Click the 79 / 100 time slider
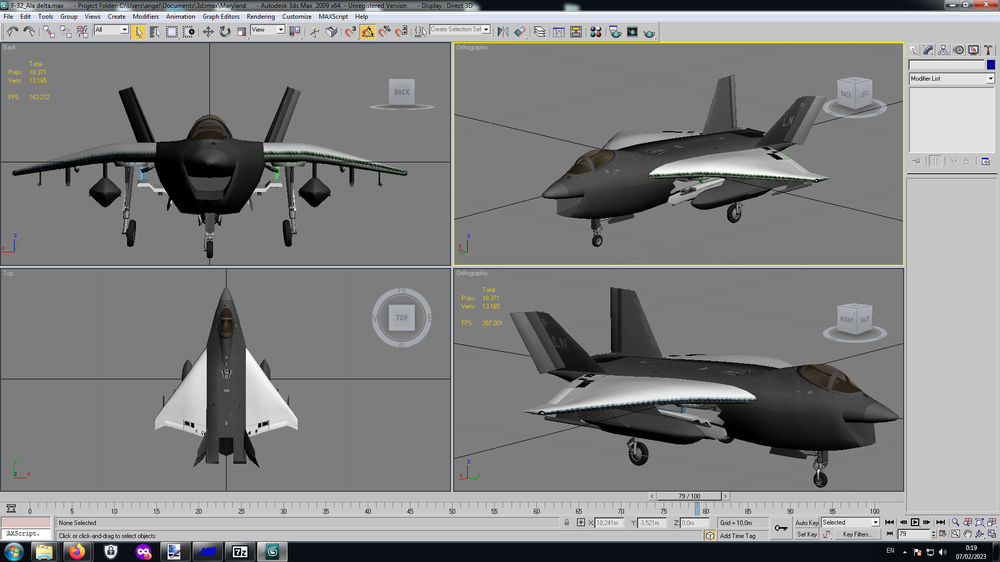1000x562 pixels. point(689,496)
